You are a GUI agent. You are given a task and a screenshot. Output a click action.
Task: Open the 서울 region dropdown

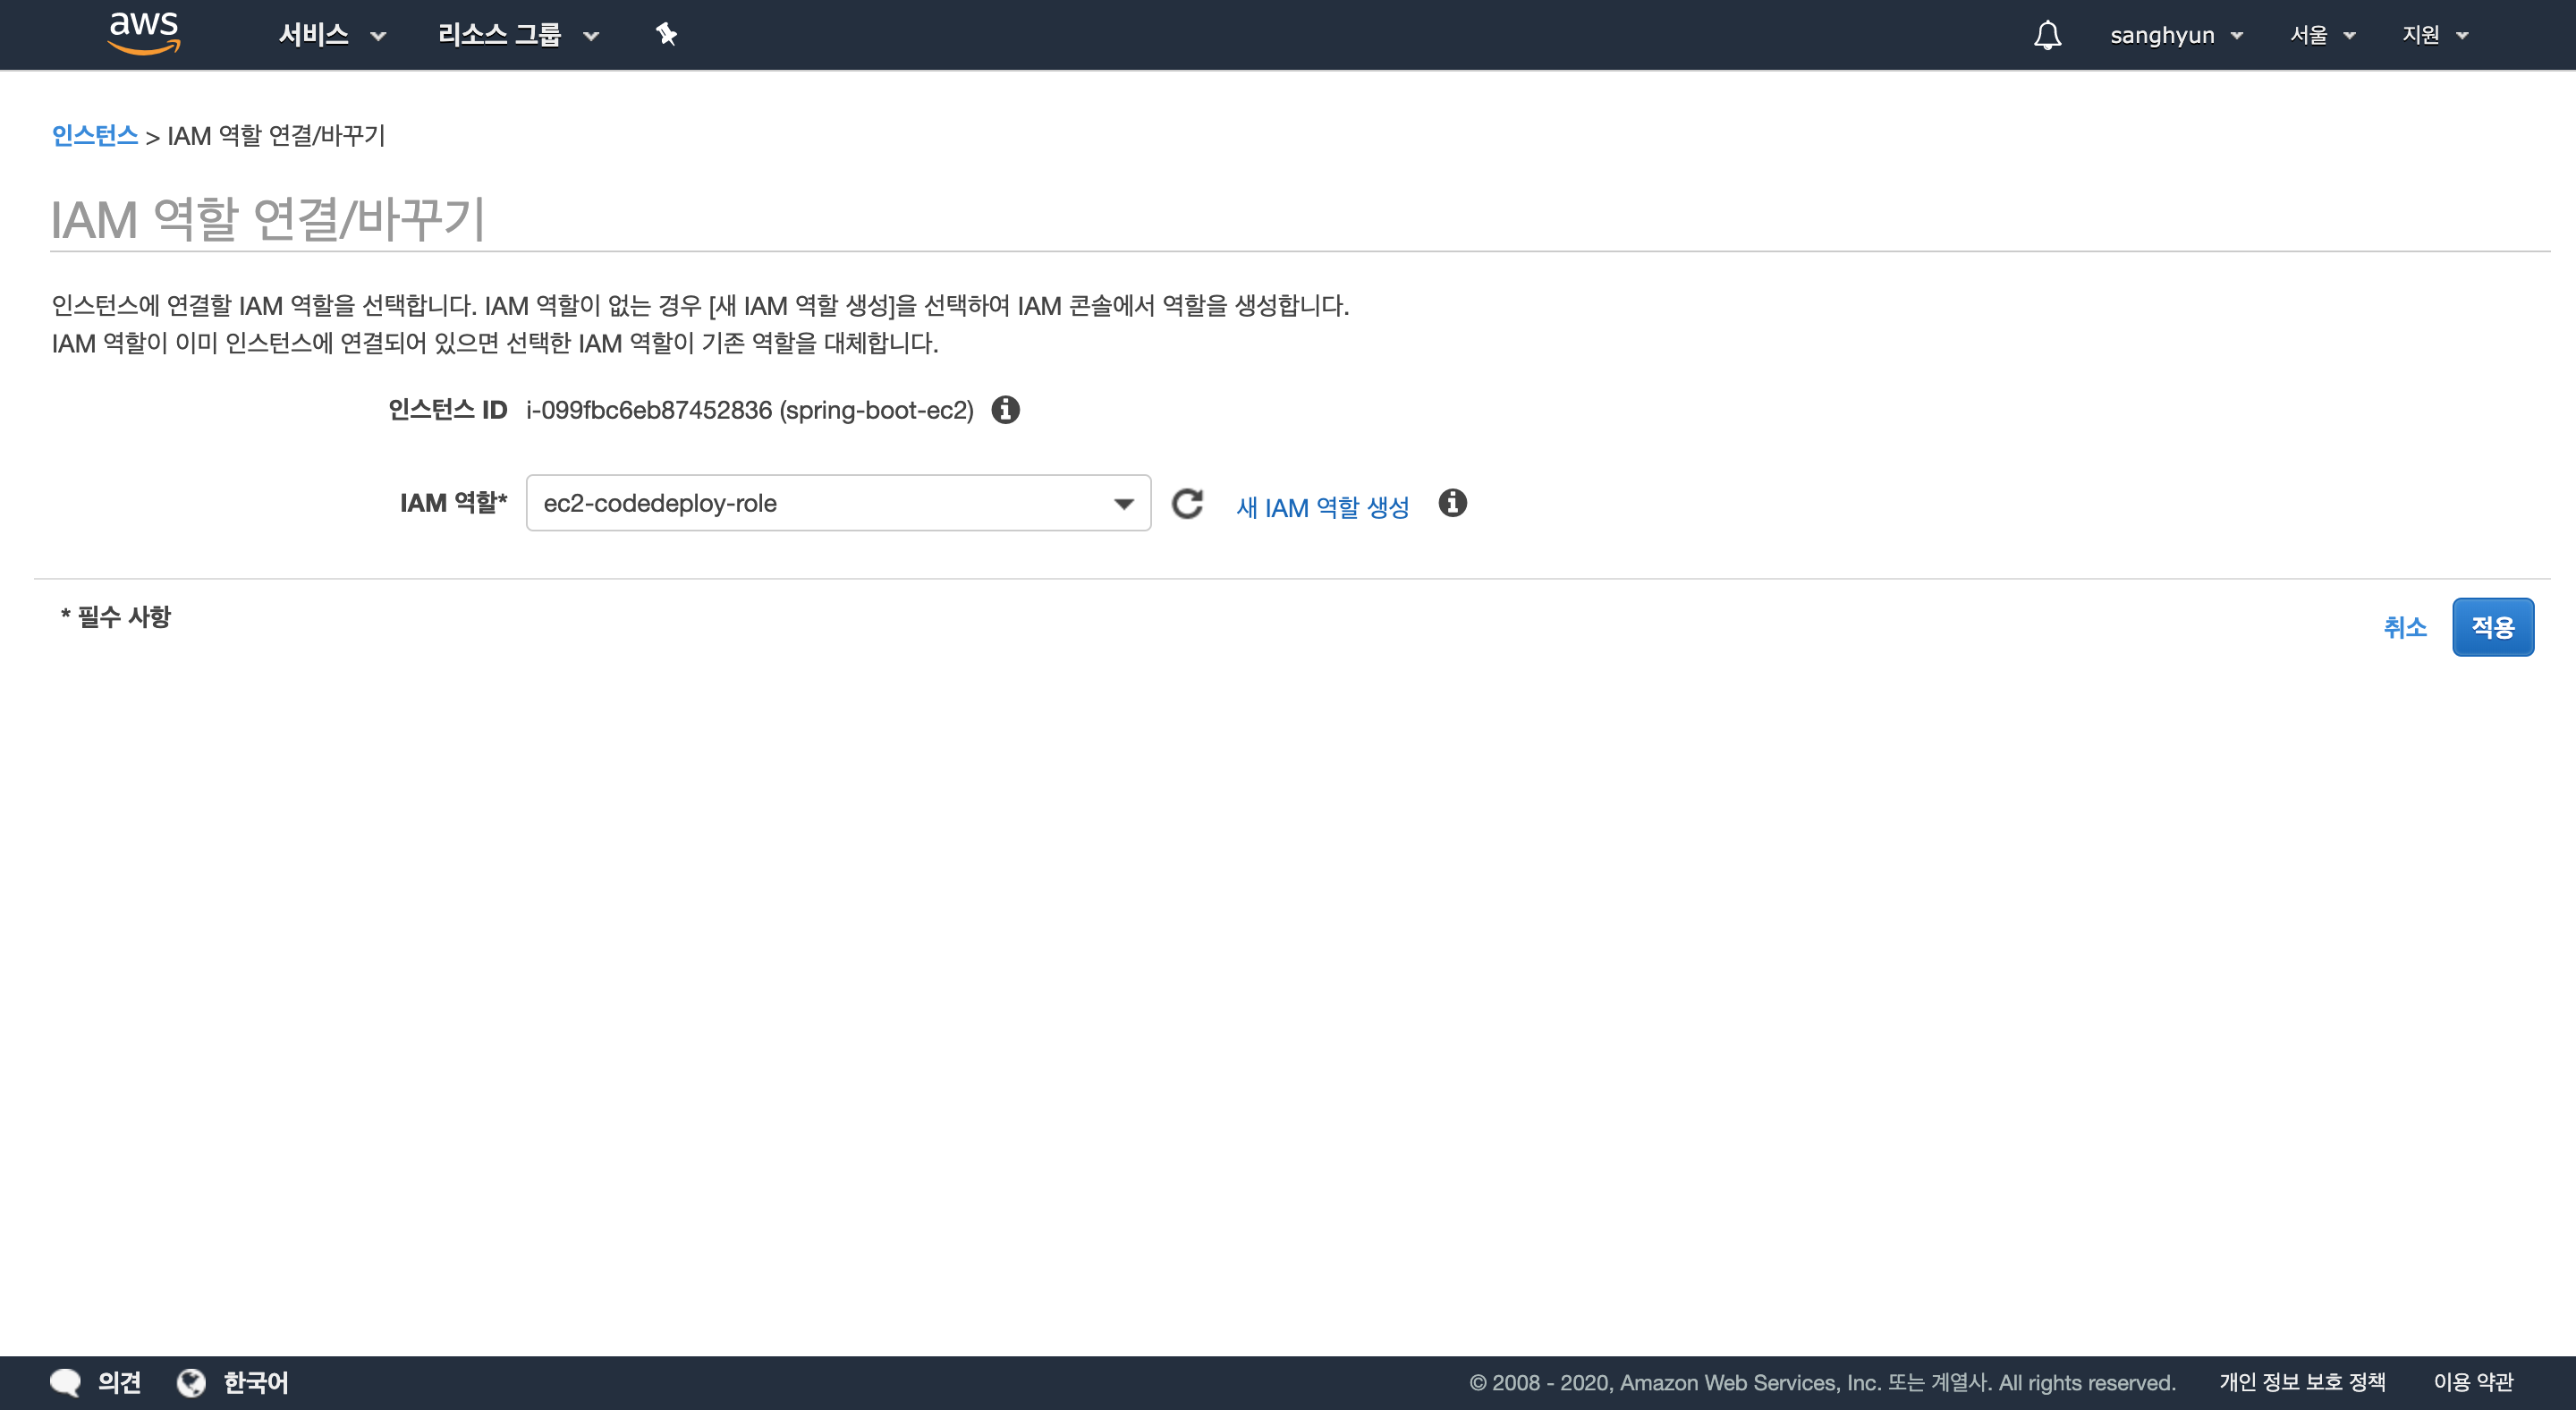coord(2322,35)
